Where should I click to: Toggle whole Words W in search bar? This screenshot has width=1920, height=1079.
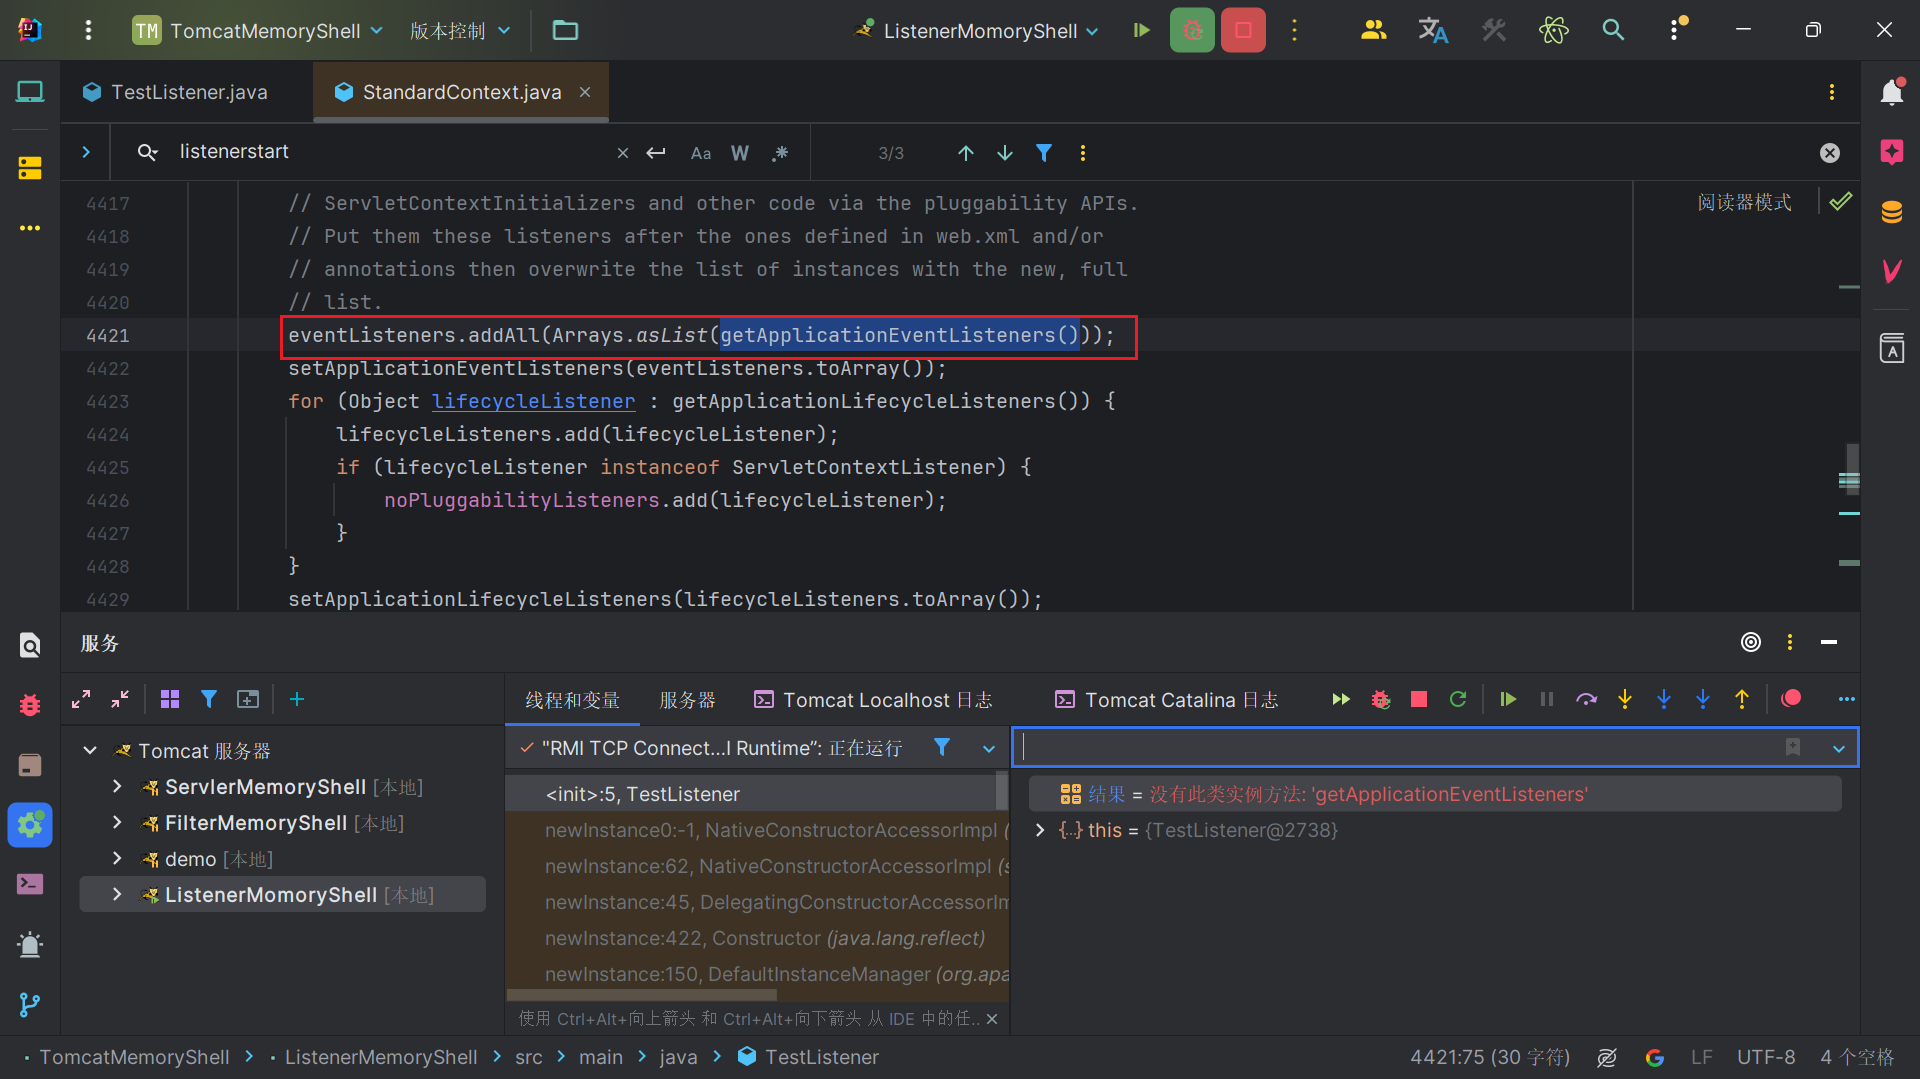click(740, 153)
